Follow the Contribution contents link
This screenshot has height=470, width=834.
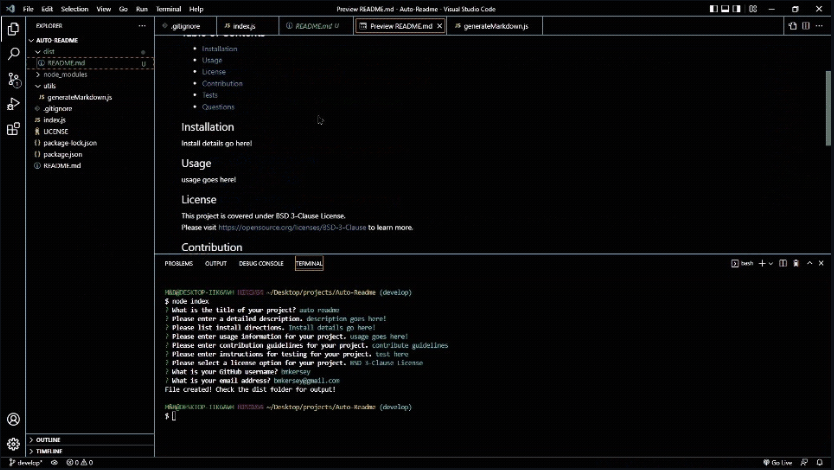(x=222, y=83)
